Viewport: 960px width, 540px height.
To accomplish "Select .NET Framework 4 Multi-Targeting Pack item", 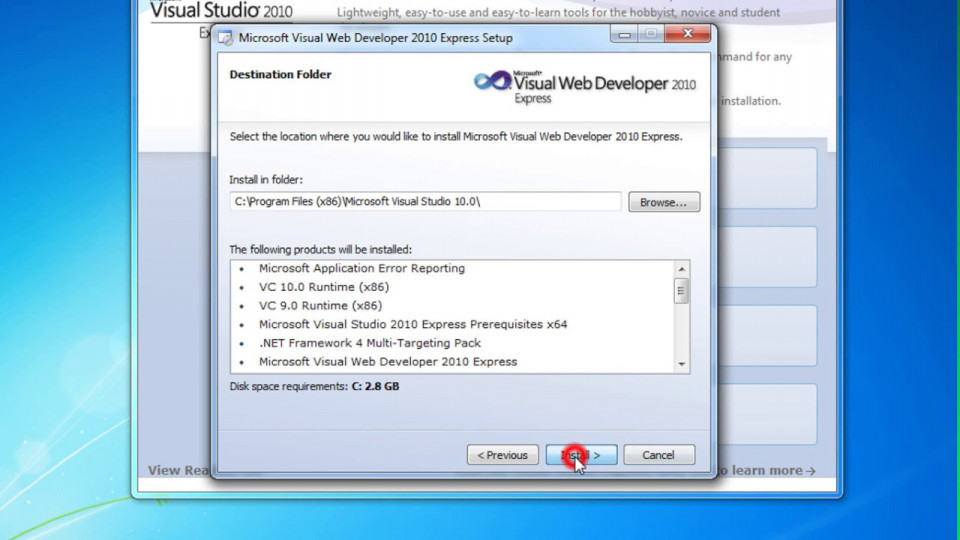I will point(369,343).
